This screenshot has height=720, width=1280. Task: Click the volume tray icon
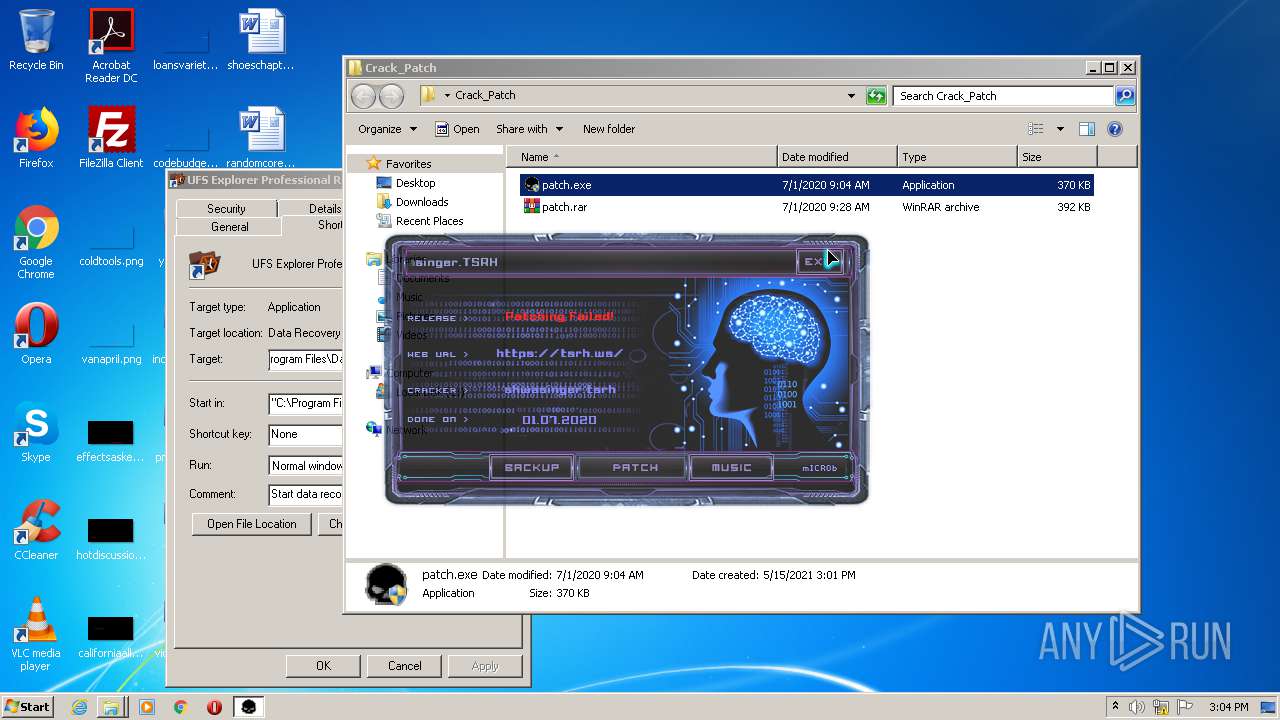[x=1137, y=707]
